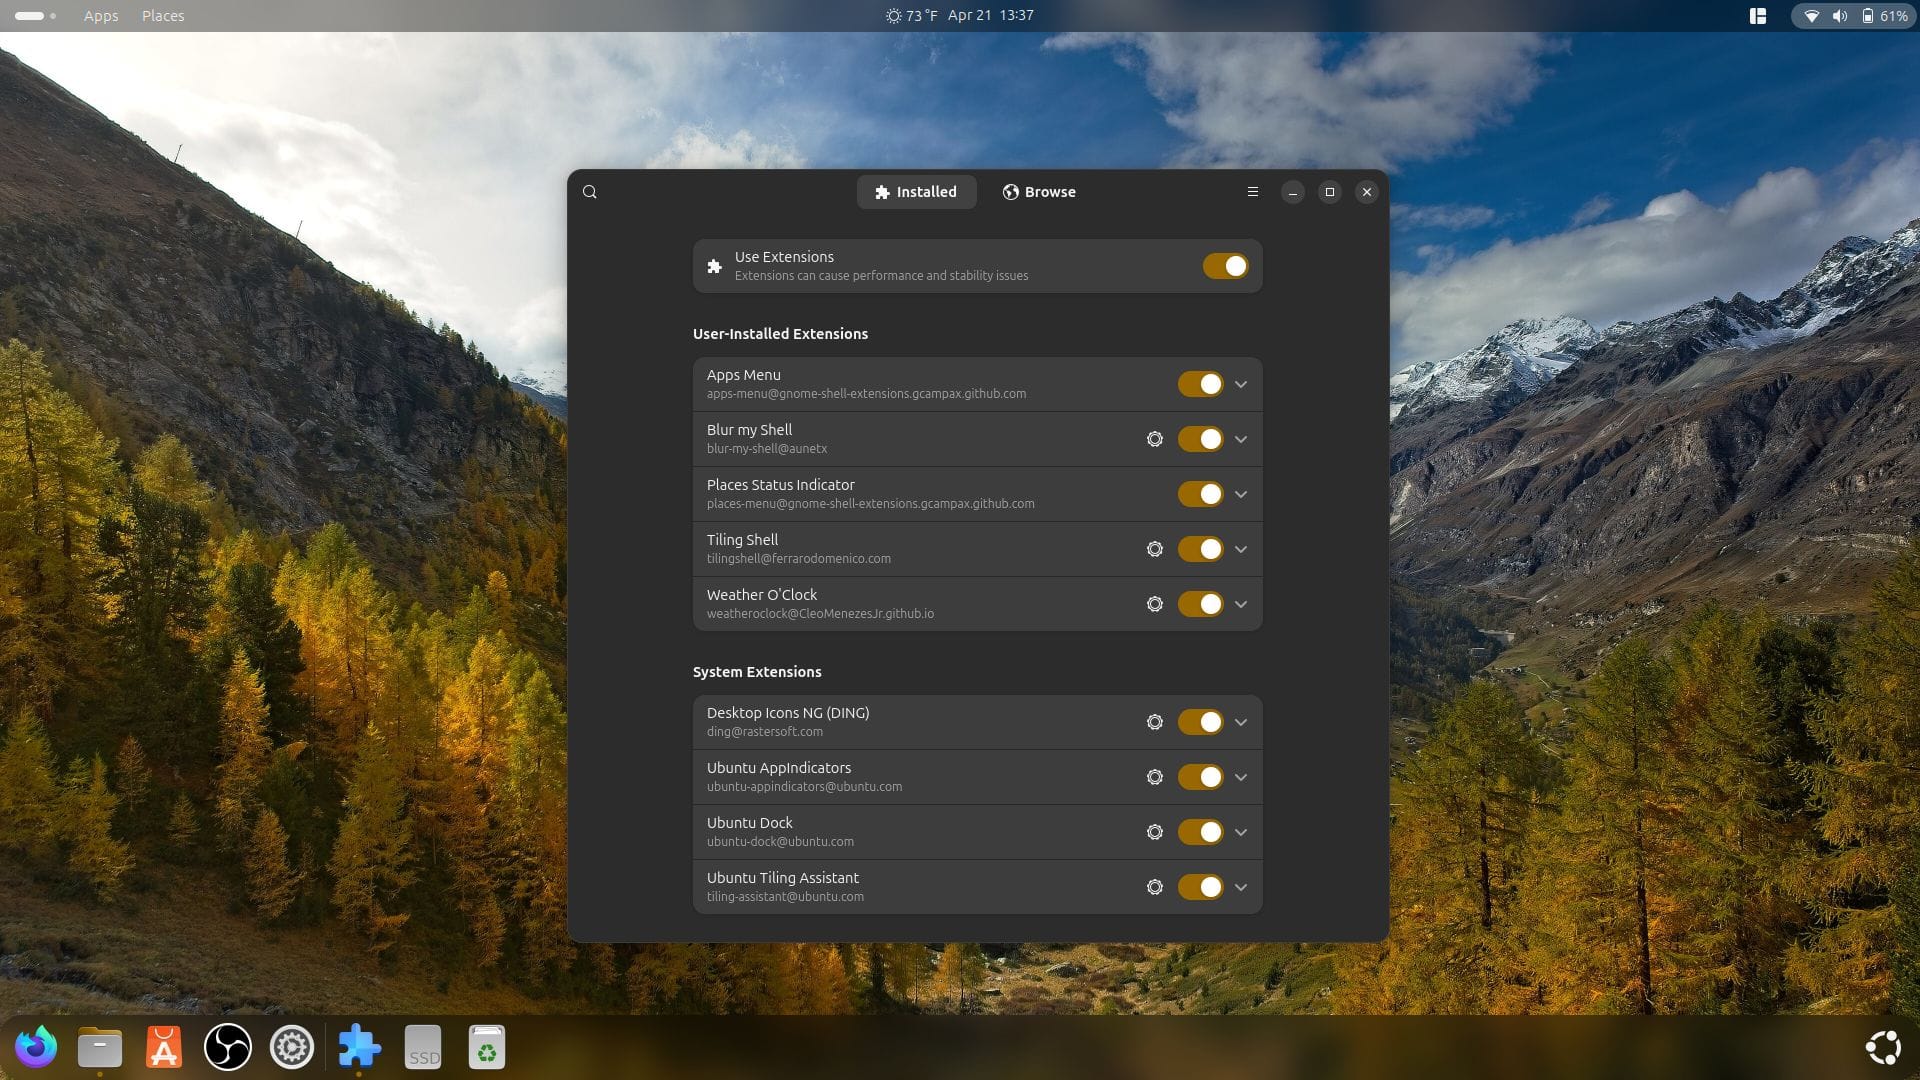Open Tiling Shell settings gear

click(x=1155, y=549)
